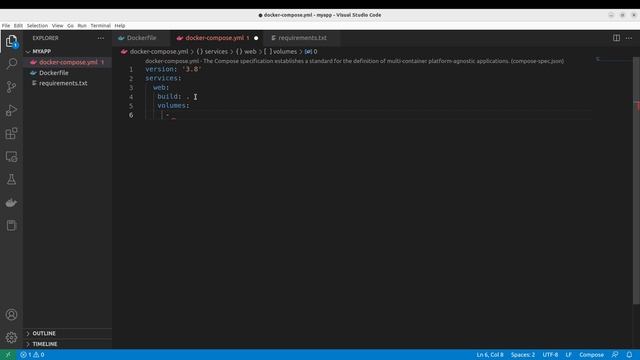Viewport: 640px width, 360px height.
Task: Change language mode Compose
Action: tap(591, 355)
